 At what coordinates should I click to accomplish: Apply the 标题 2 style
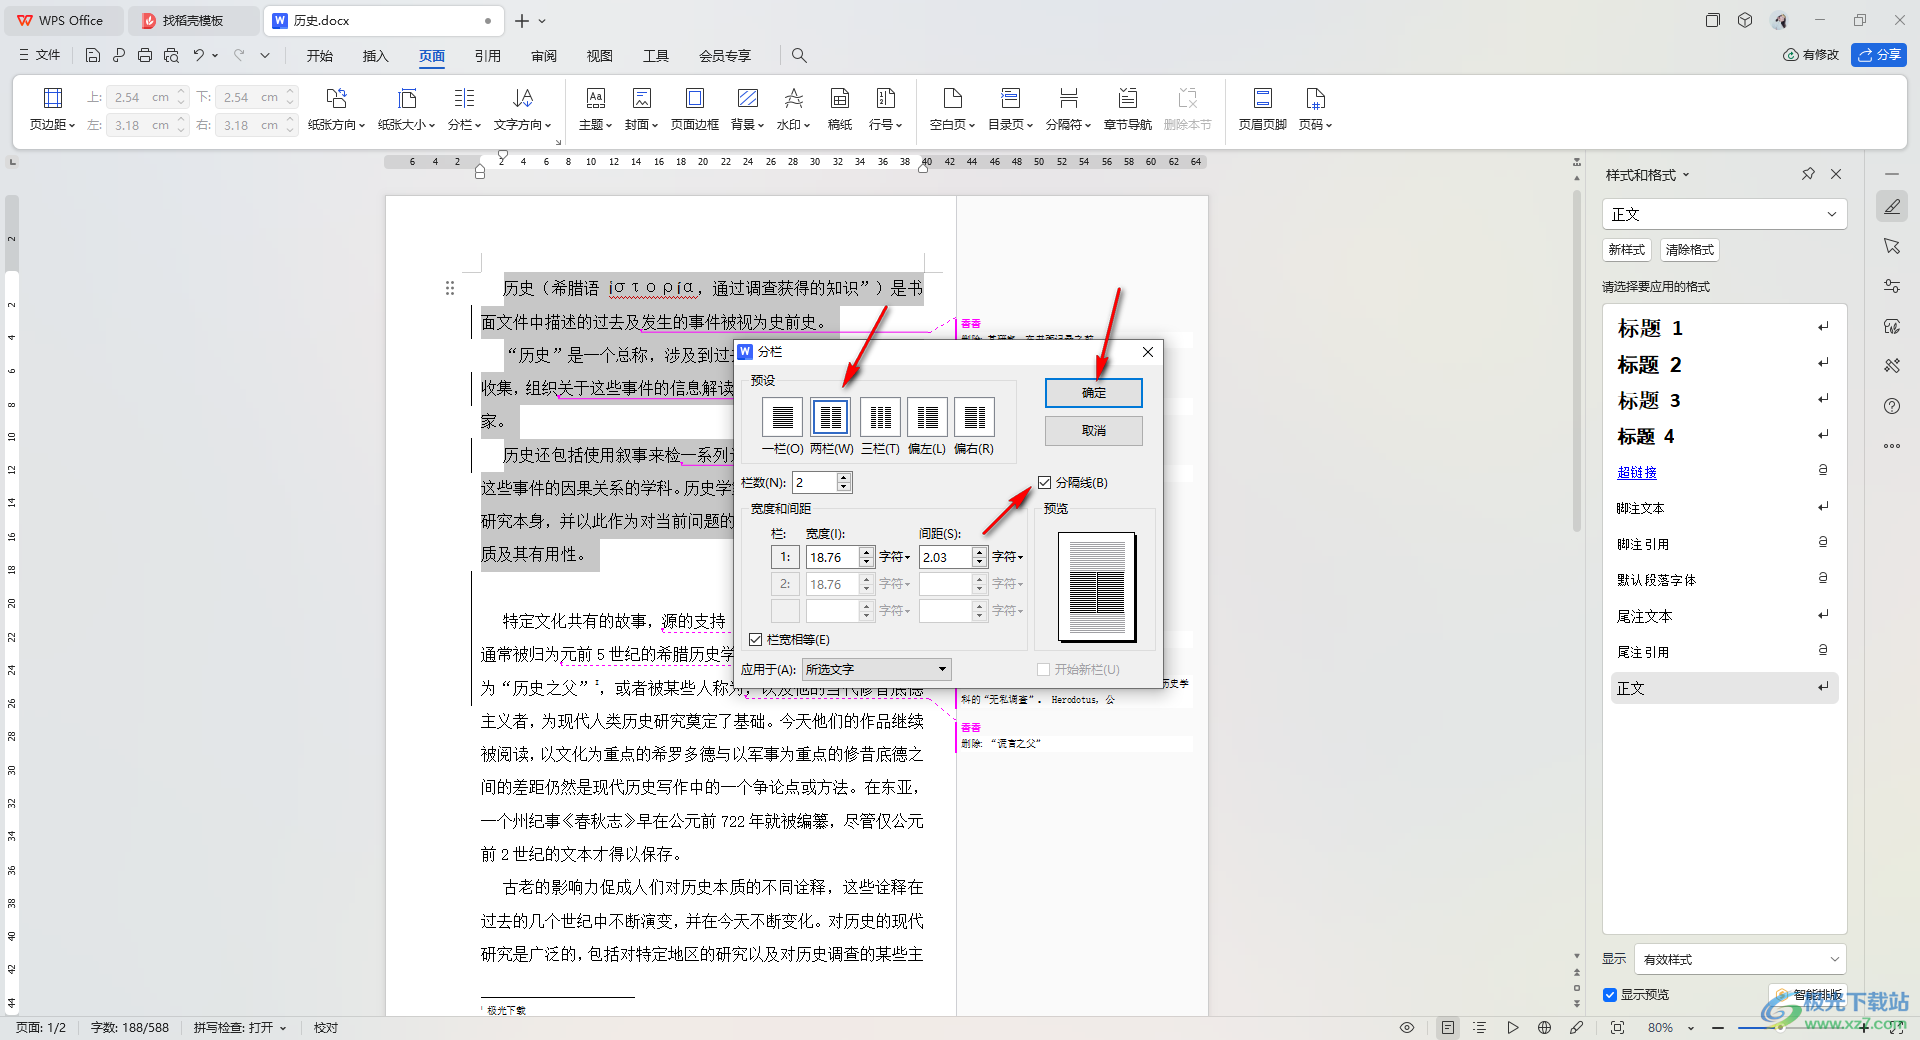pos(1724,364)
